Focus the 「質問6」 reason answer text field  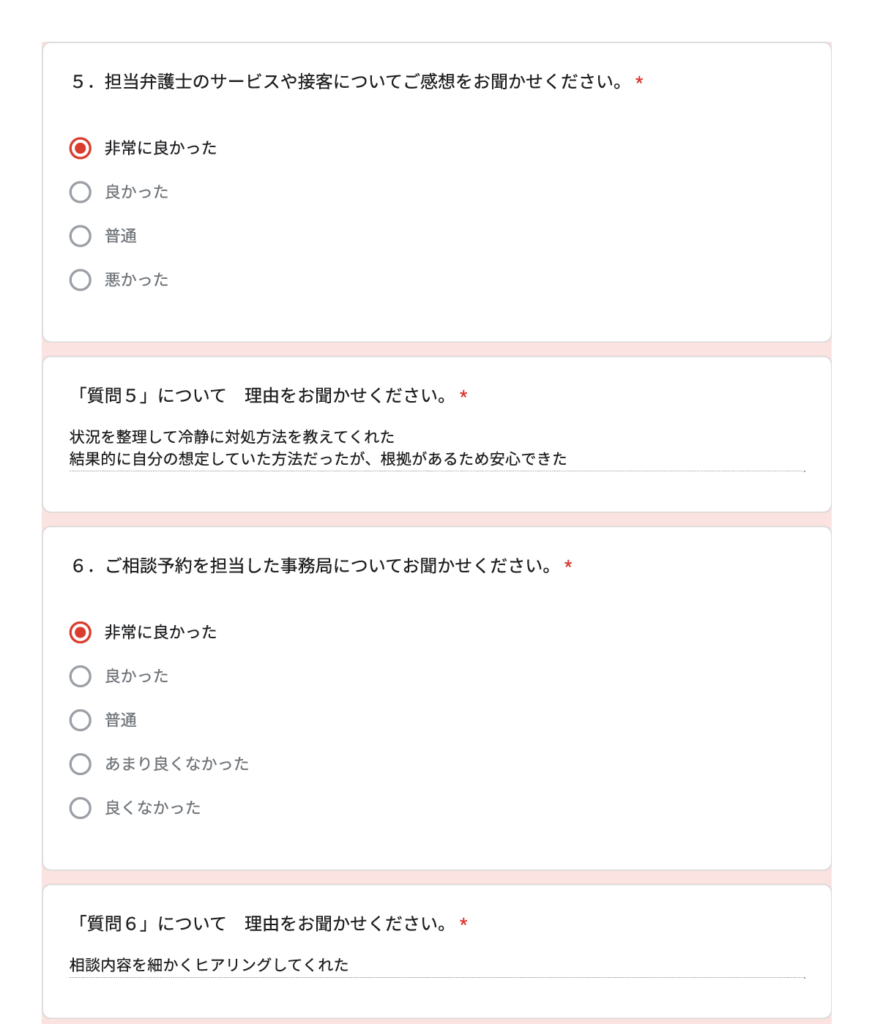click(x=436, y=965)
